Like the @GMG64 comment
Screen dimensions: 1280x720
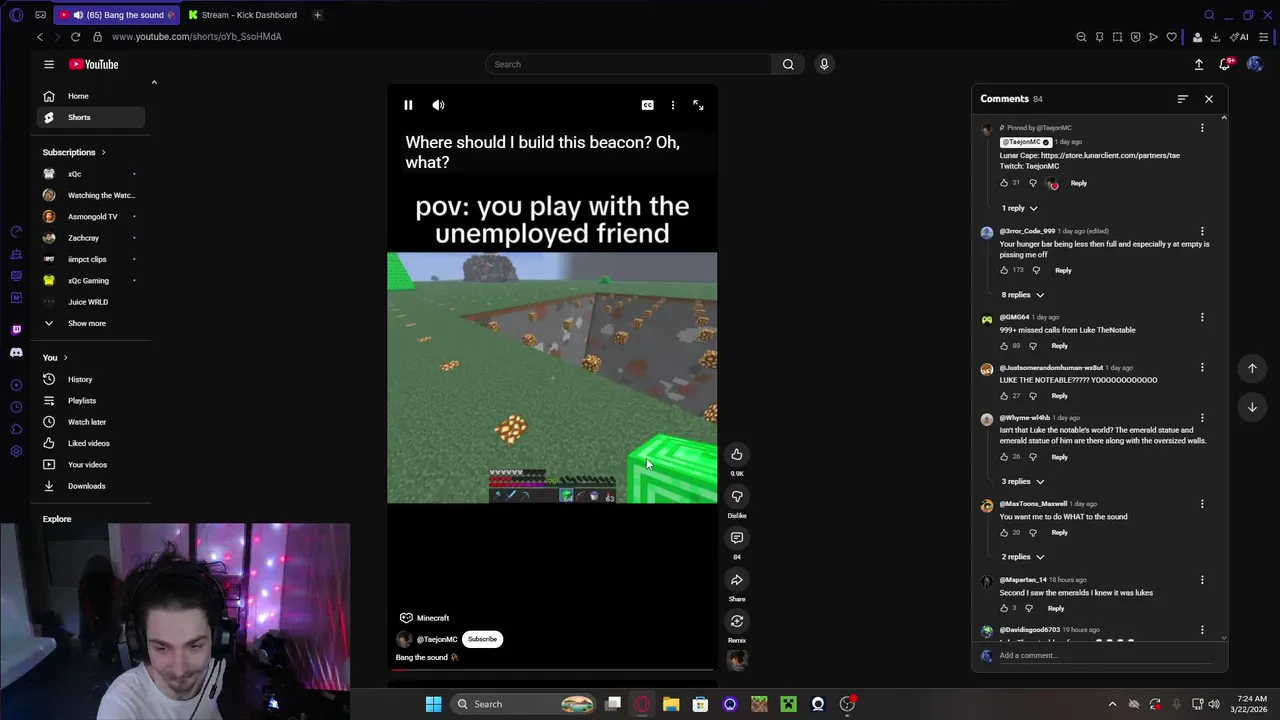click(x=1004, y=346)
